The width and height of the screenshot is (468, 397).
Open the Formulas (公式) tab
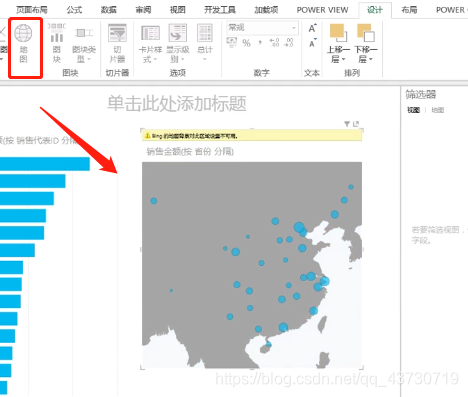[x=74, y=10]
